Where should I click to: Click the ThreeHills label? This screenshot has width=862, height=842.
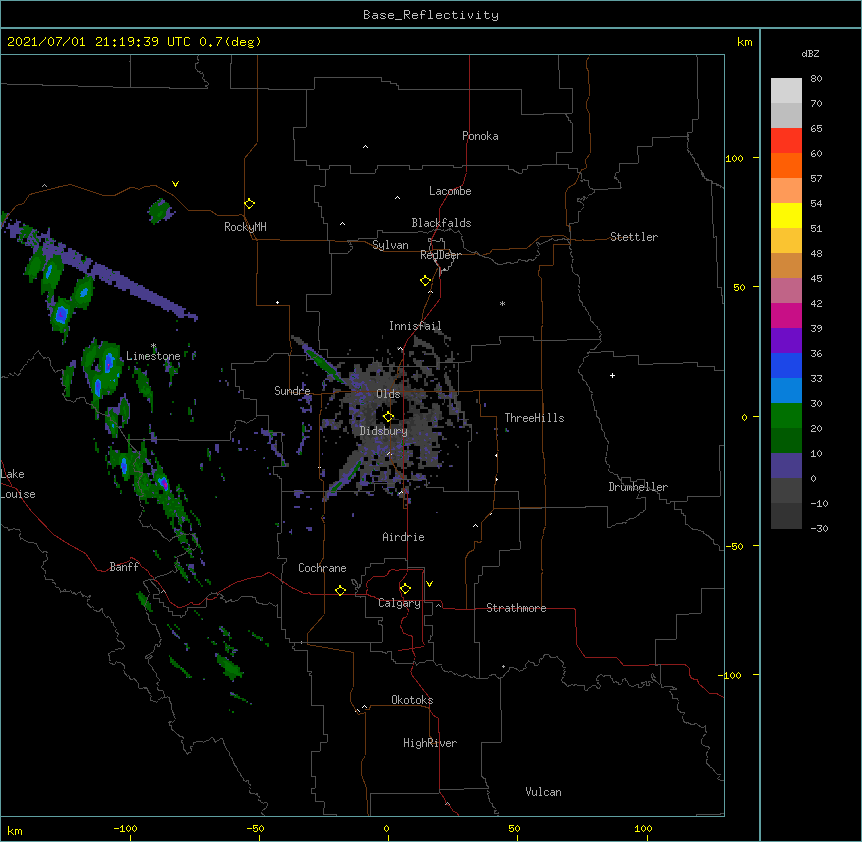coord(534,418)
